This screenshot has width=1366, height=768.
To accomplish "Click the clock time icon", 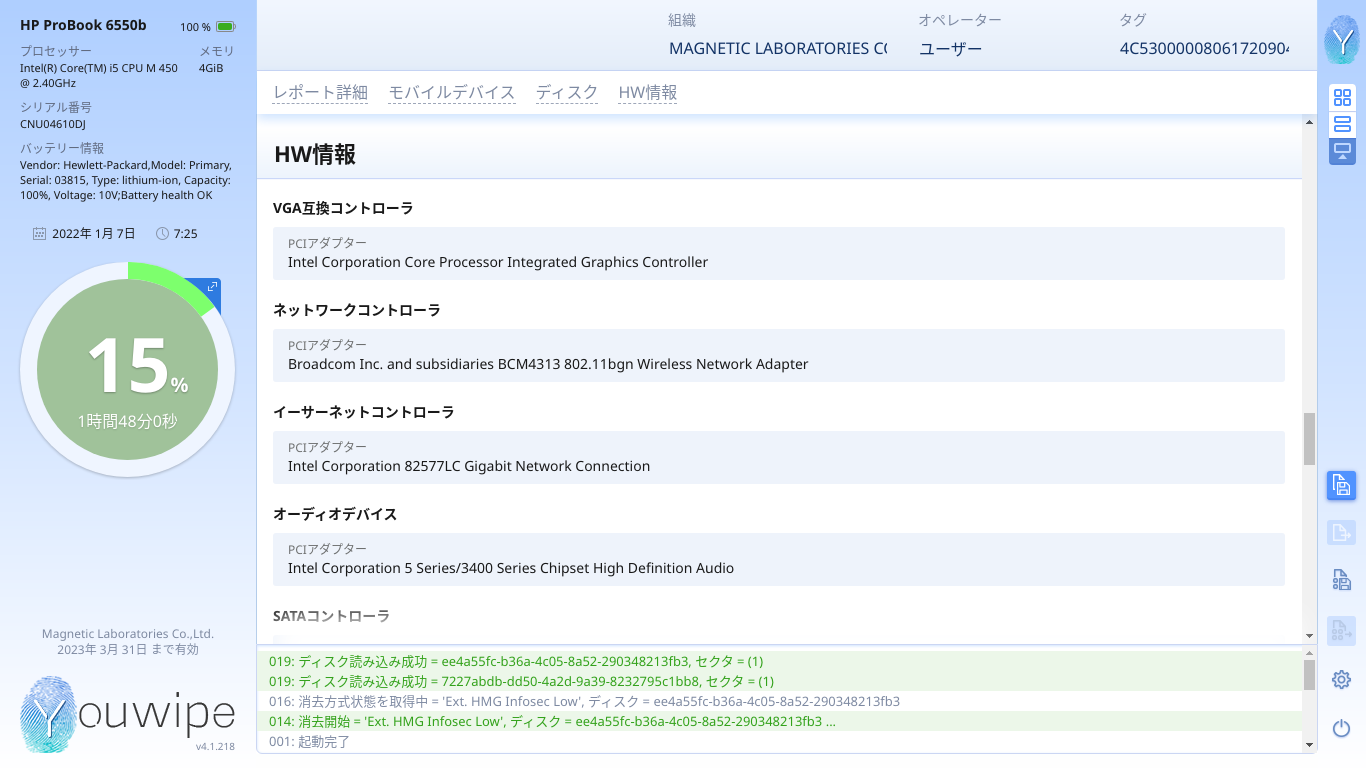I will 162,234.
